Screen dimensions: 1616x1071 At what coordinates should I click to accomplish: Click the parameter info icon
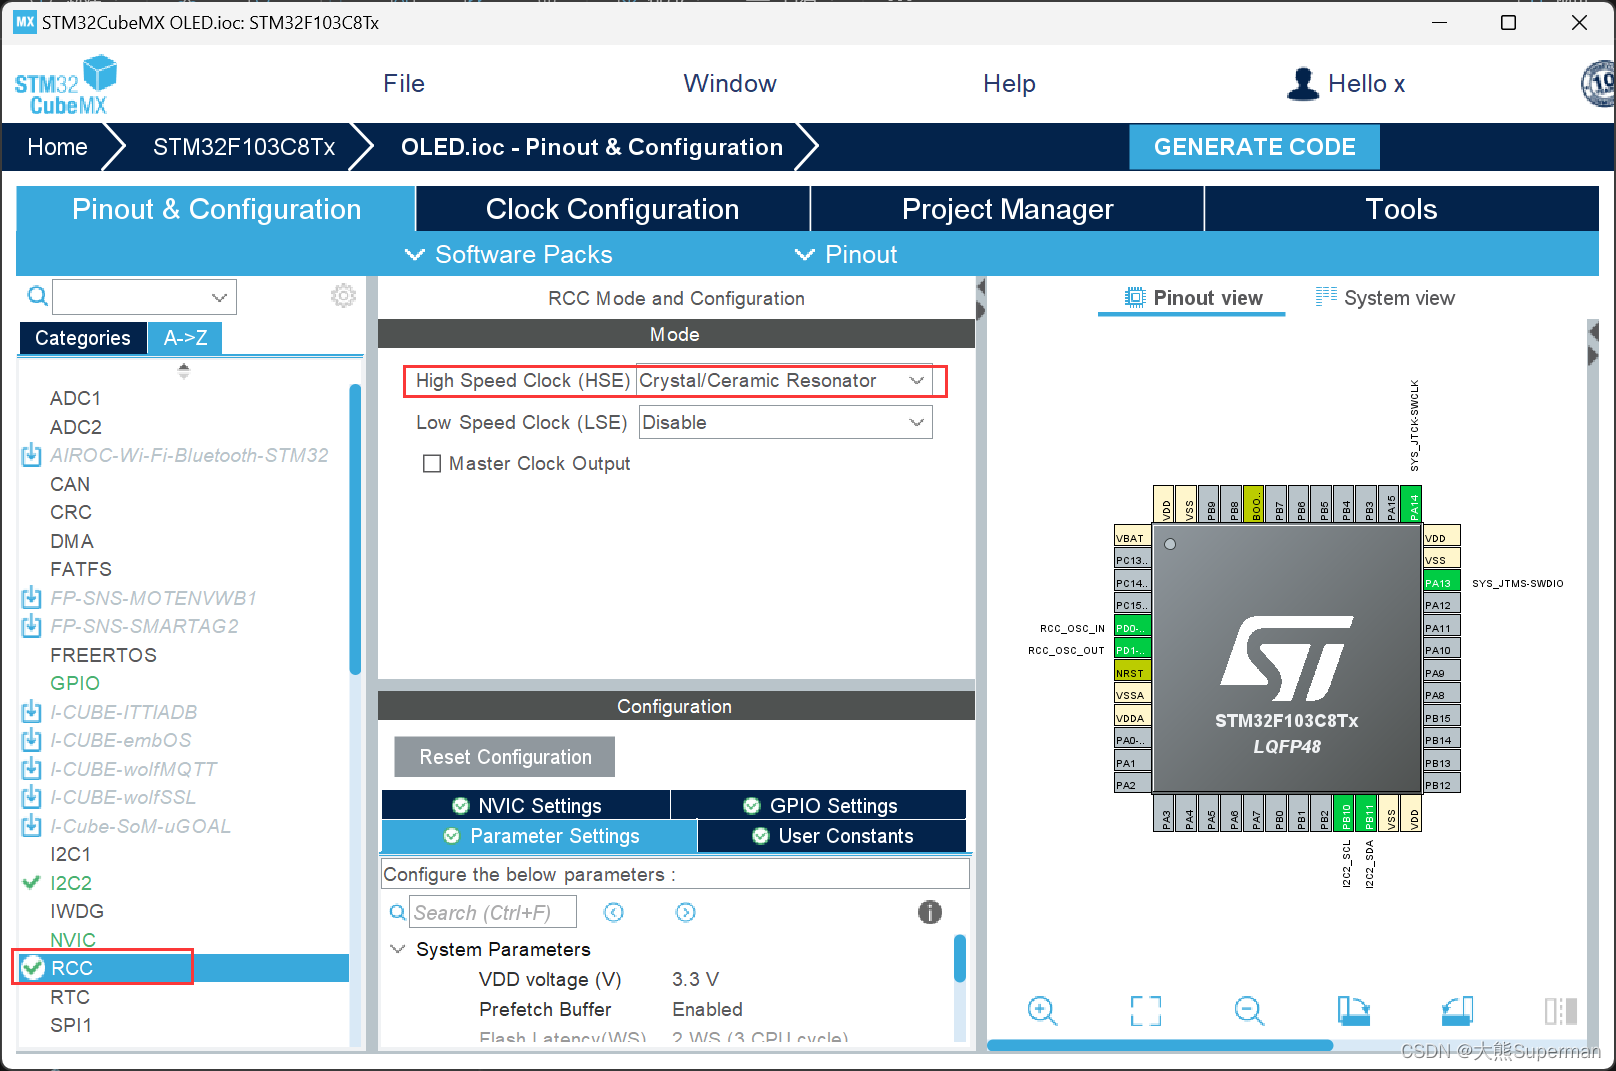point(930,912)
